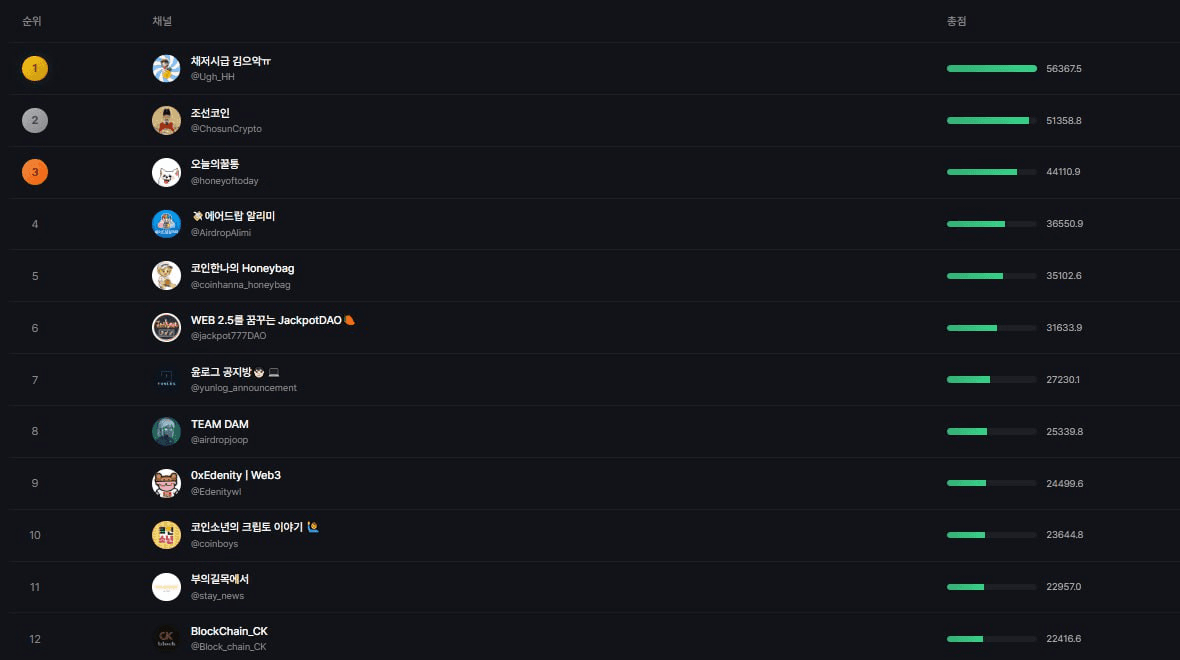Viewport: 1180px width, 660px height.
Task: Open the 코인한나의 Honeybag avatar
Action: 166,276
